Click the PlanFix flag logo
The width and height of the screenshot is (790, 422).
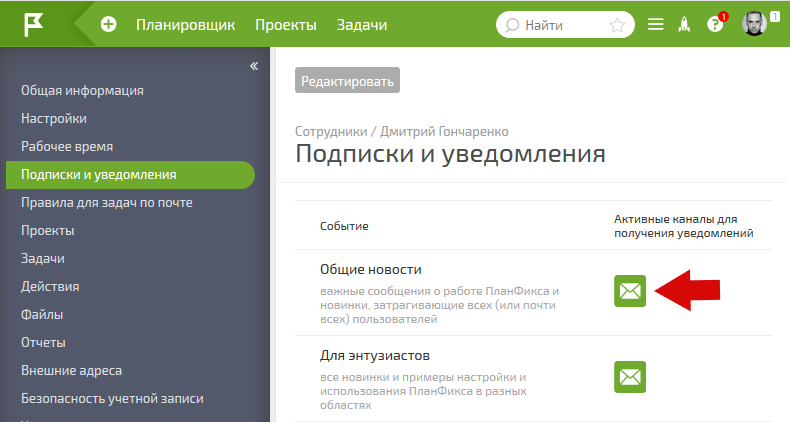click(x=33, y=25)
